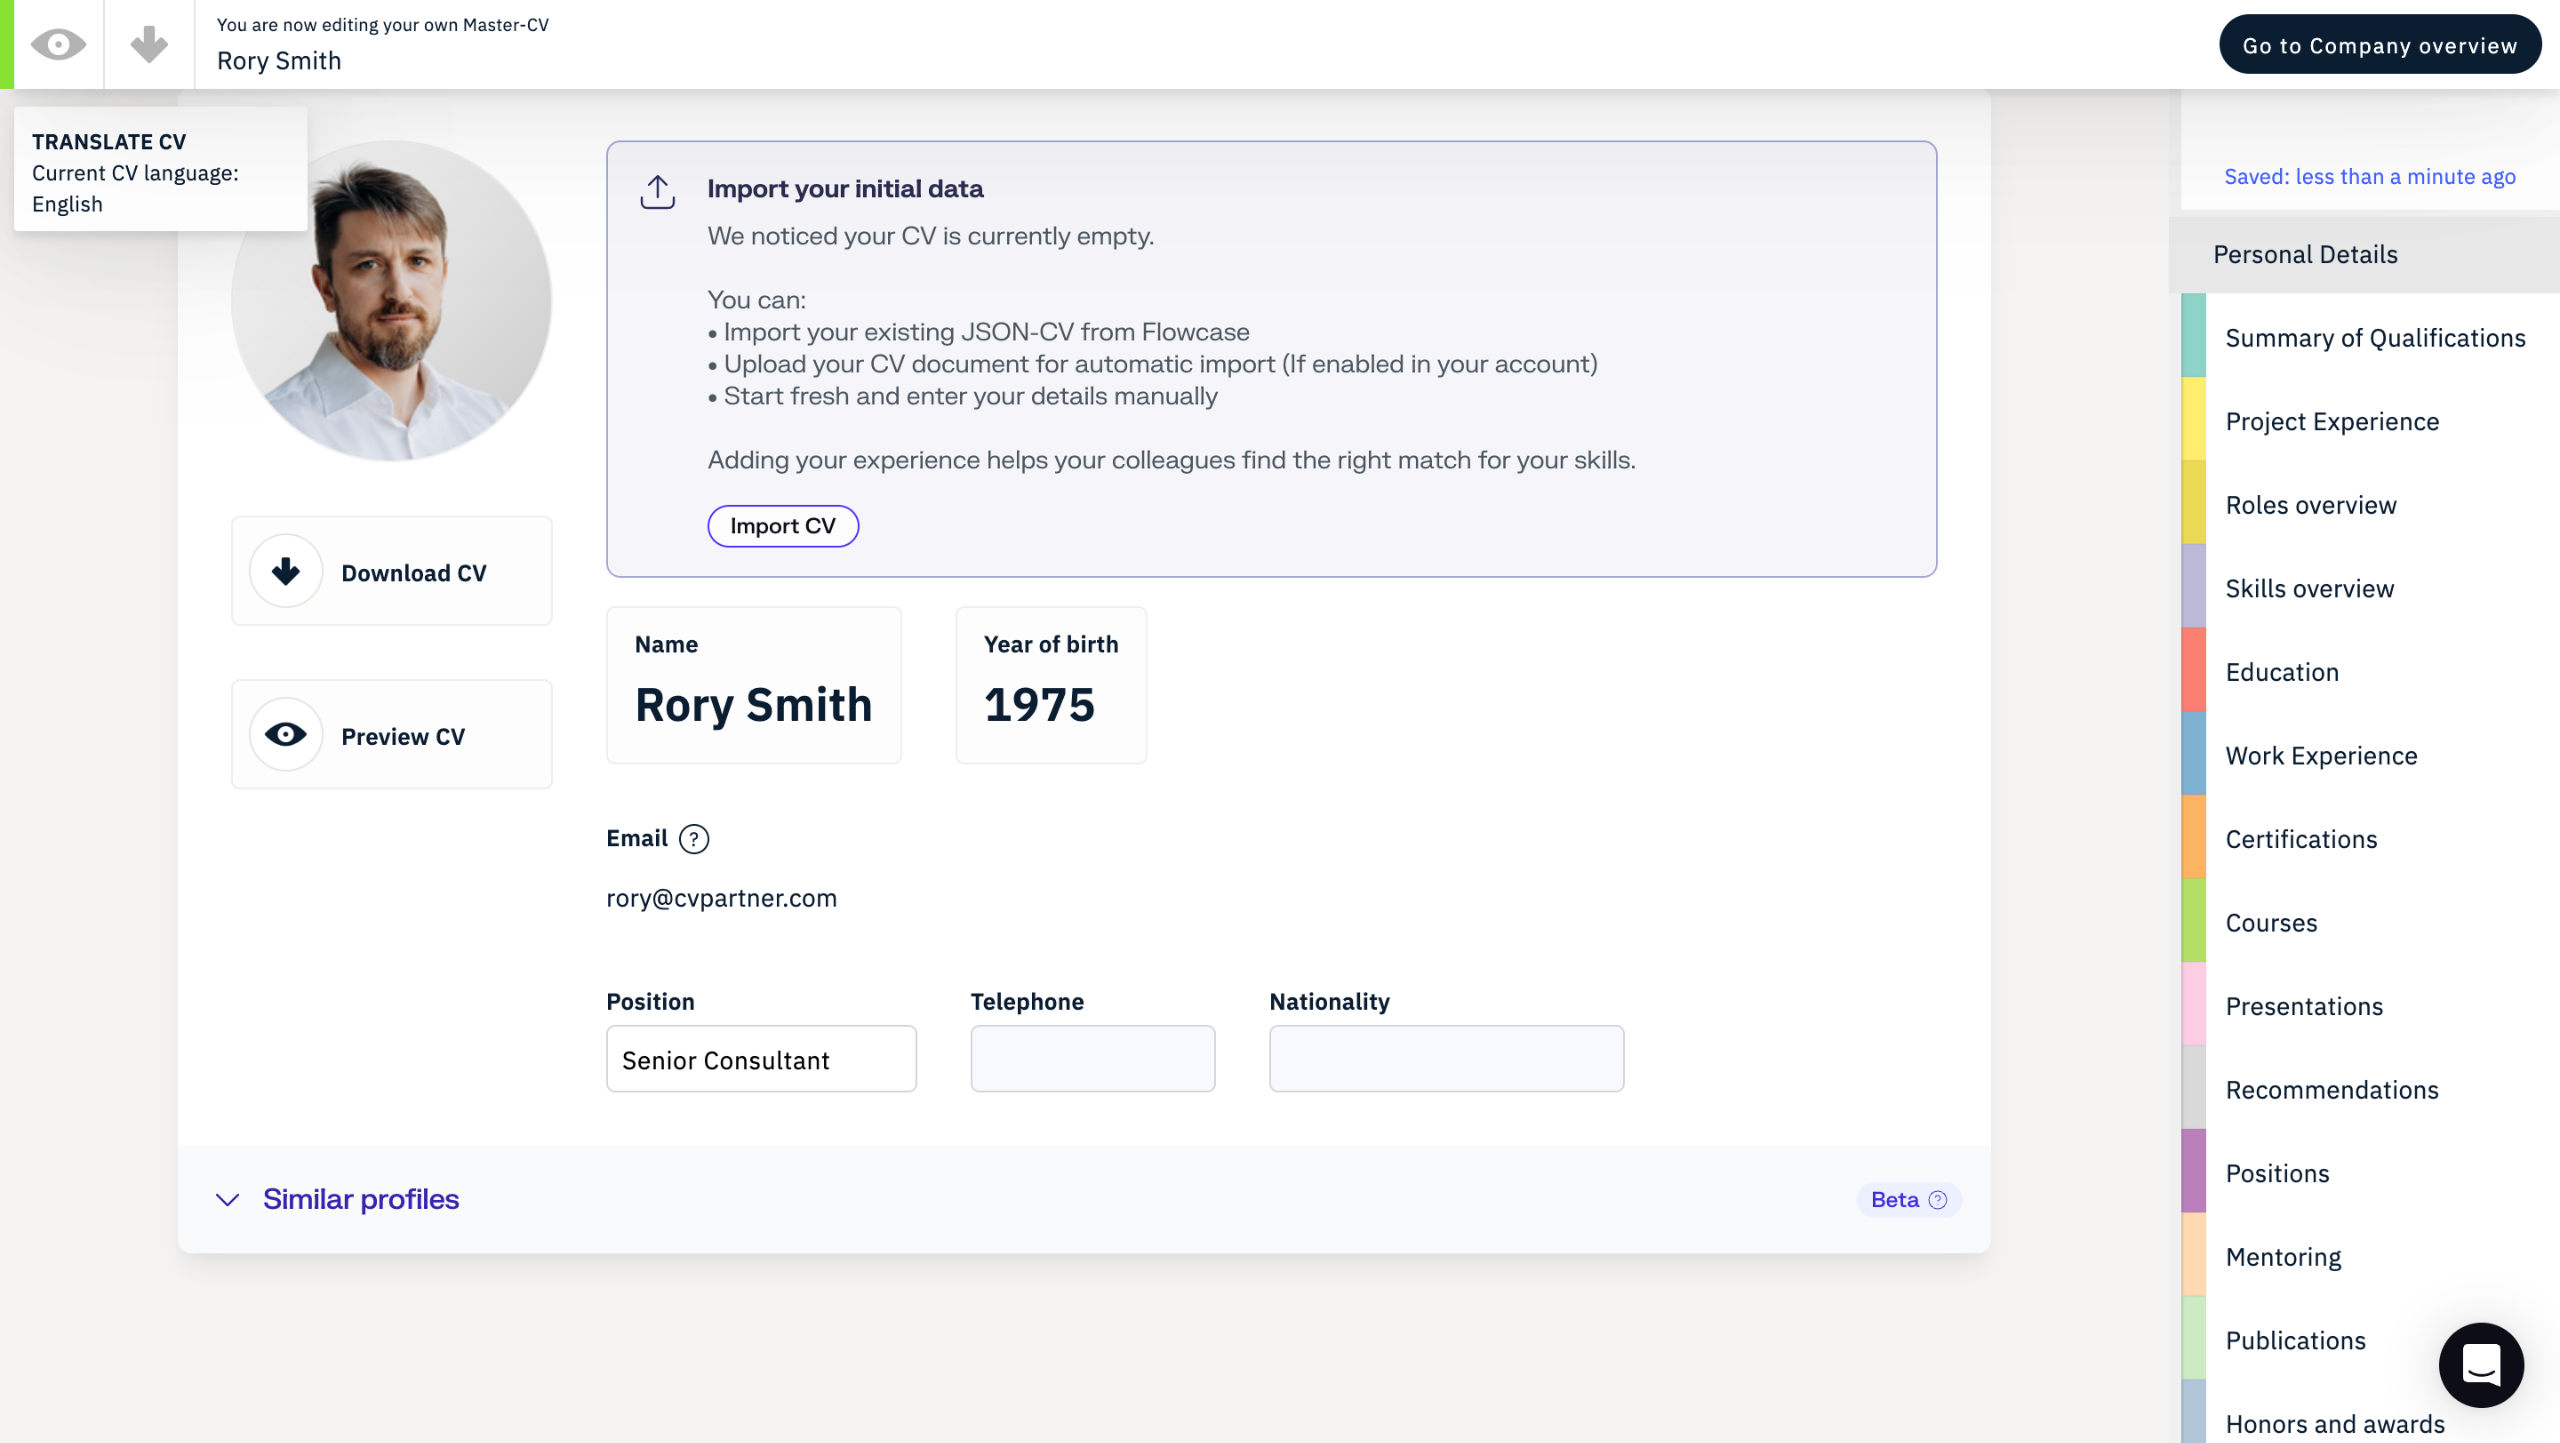
Task: Click the Download CV arrow icon
Action: pos(286,571)
